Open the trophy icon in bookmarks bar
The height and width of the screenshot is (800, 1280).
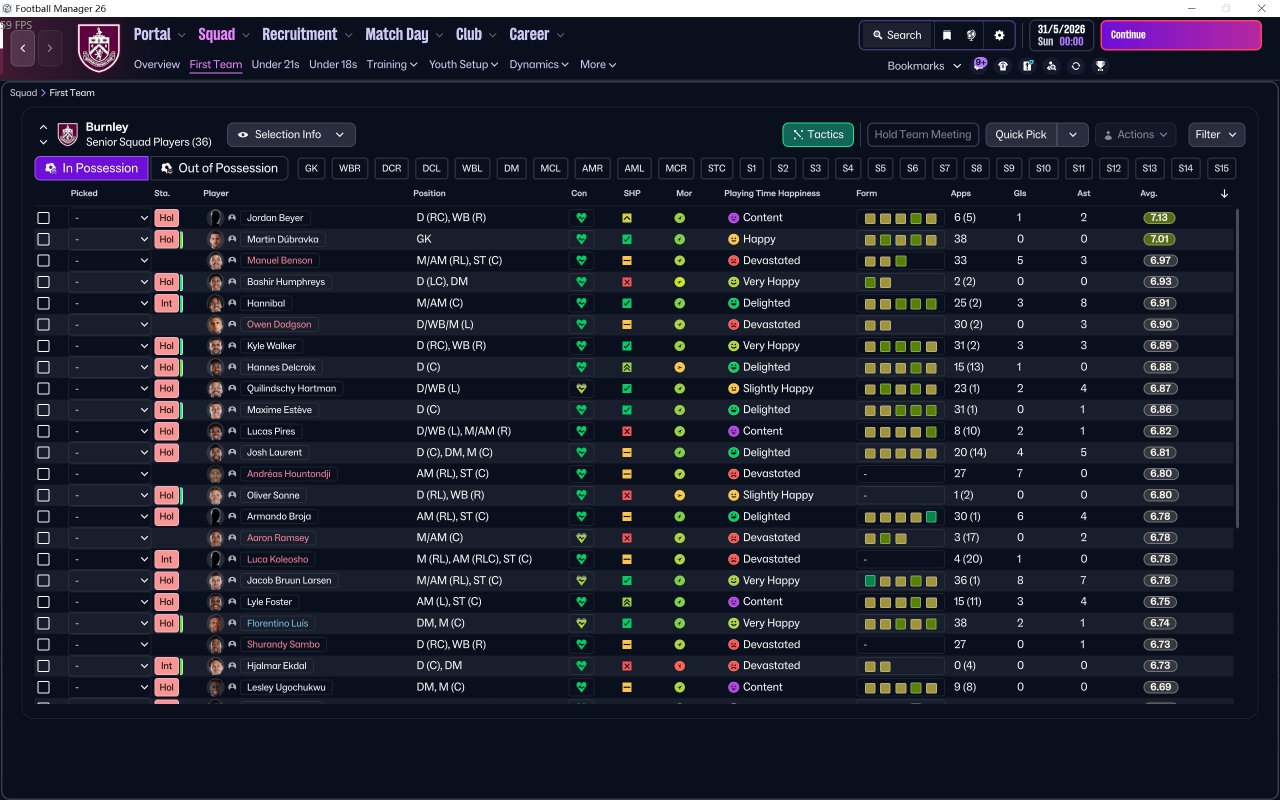1100,65
